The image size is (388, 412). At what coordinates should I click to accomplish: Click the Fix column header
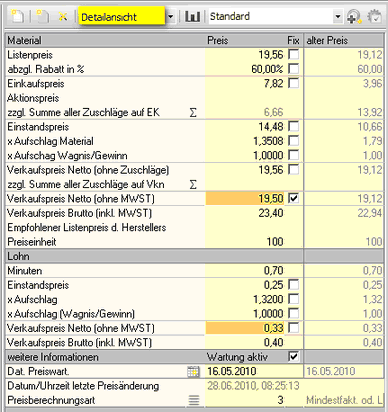tap(294, 40)
